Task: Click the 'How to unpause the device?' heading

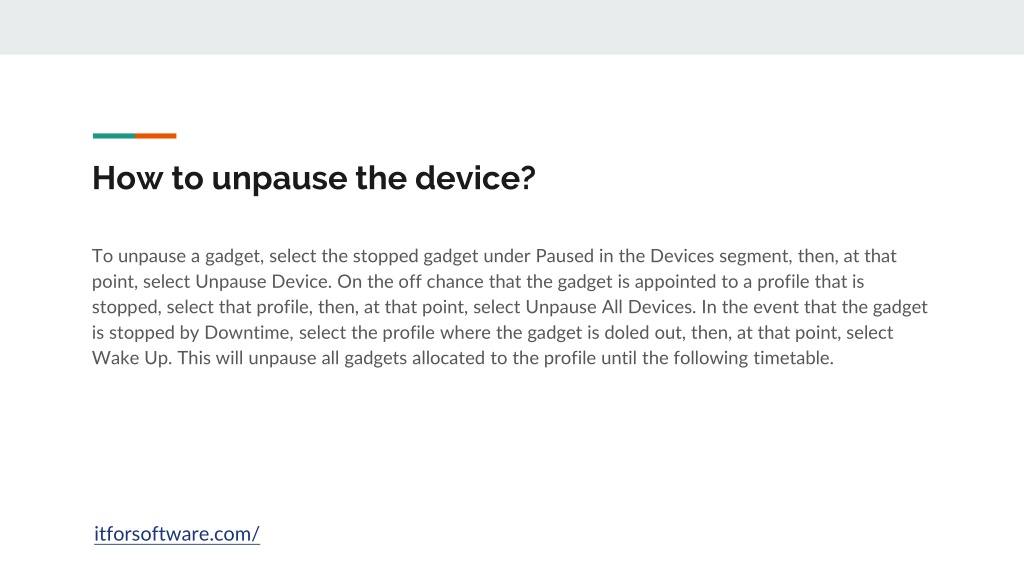Action: (313, 178)
